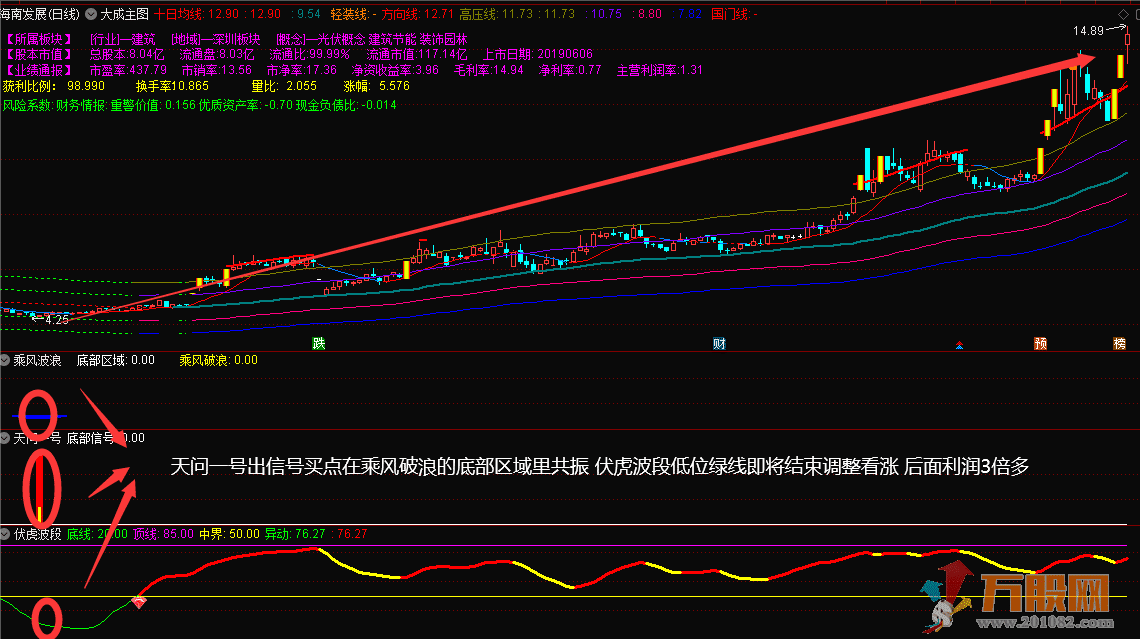Click 底部区域: 0.00 value
The width and height of the screenshot is (1140, 639).
[116, 360]
